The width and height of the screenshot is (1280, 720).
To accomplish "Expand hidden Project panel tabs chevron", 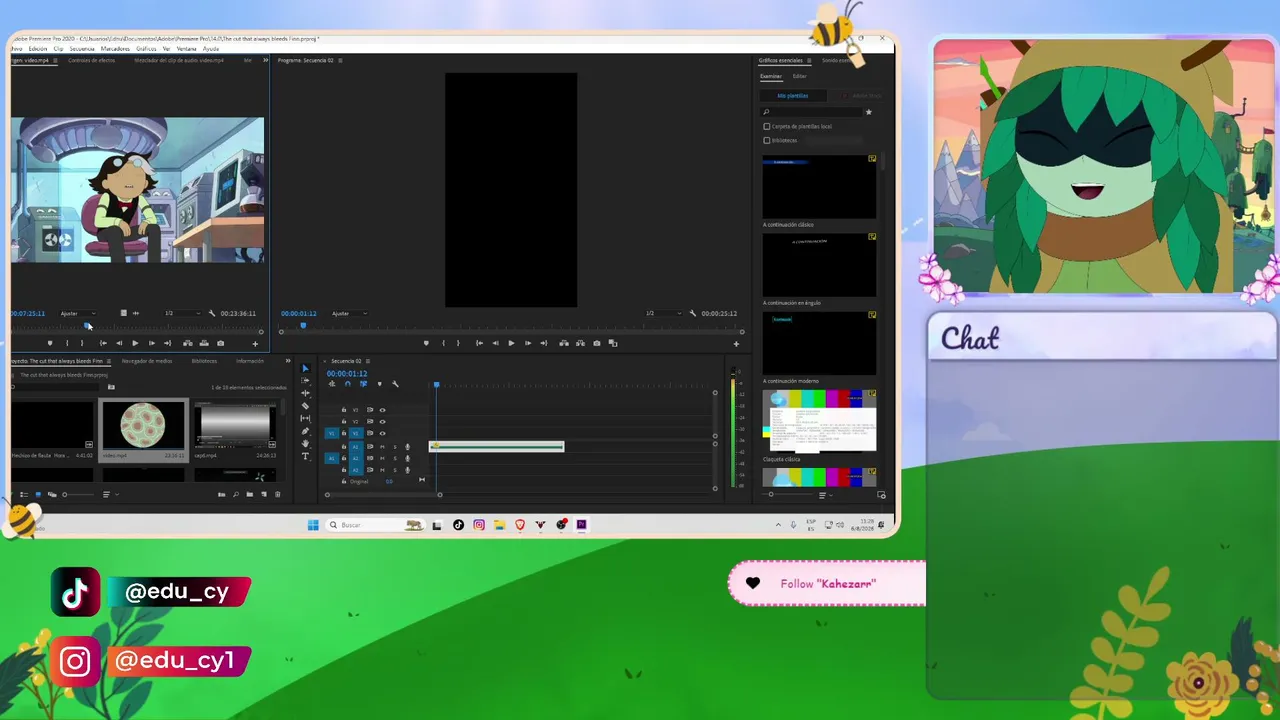I will [x=288, y=361].
